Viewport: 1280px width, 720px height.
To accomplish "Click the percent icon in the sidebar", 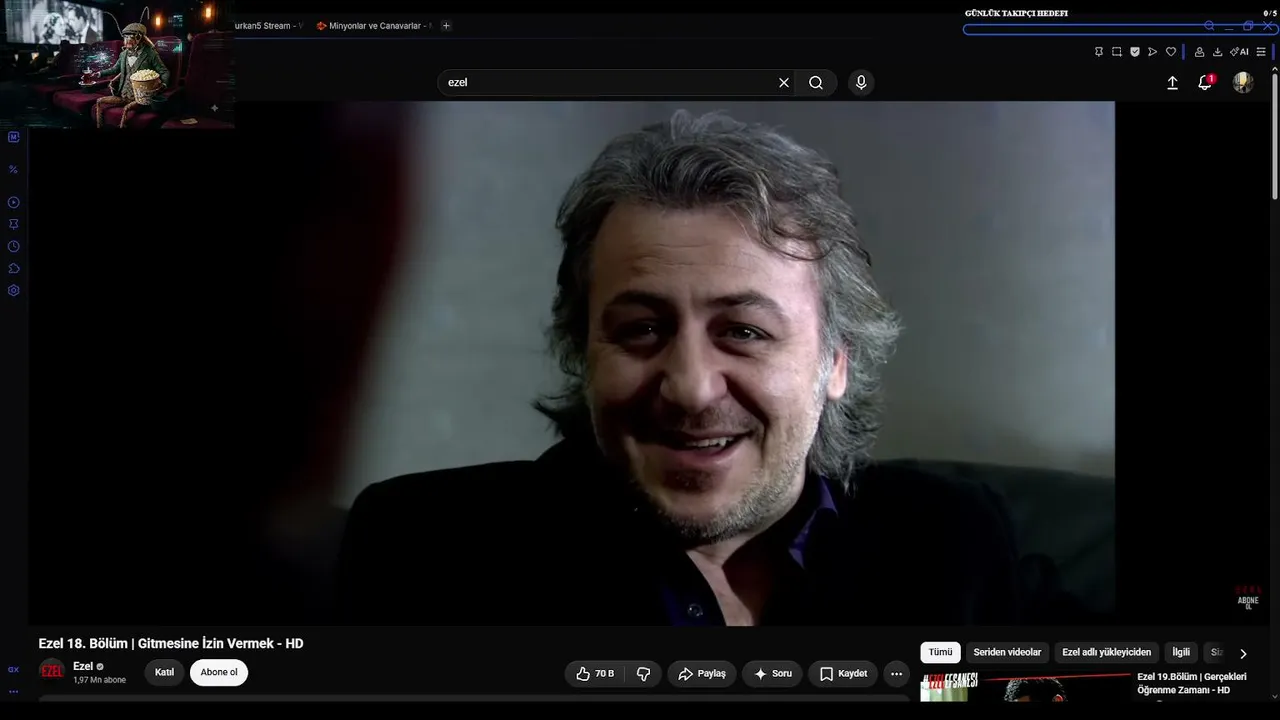I will tap(14, 170).
